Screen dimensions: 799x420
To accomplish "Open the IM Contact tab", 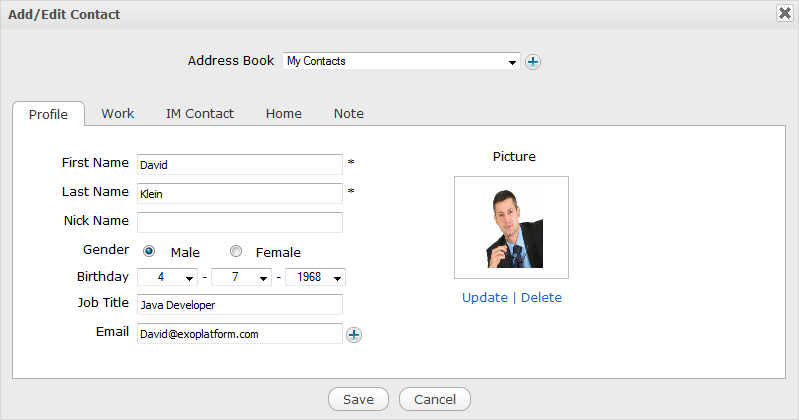I will click(x=200, y=114).
